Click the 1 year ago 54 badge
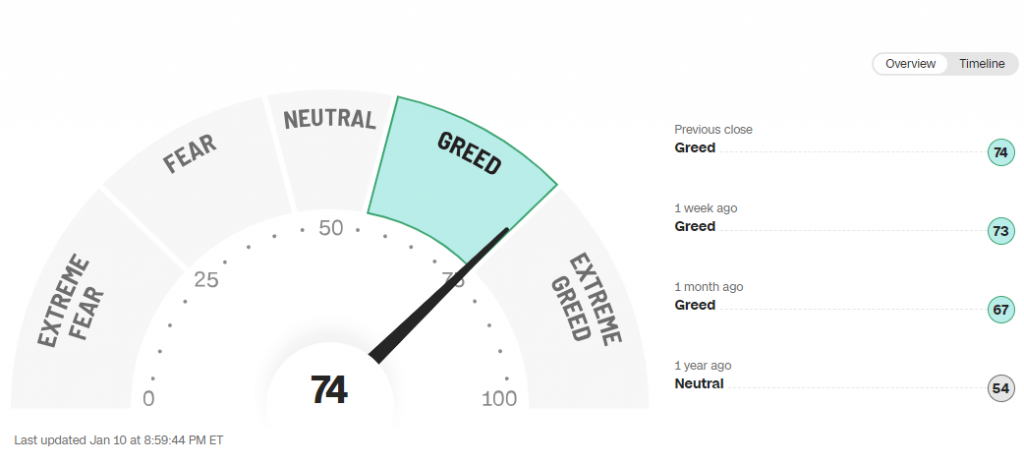 1000,388
